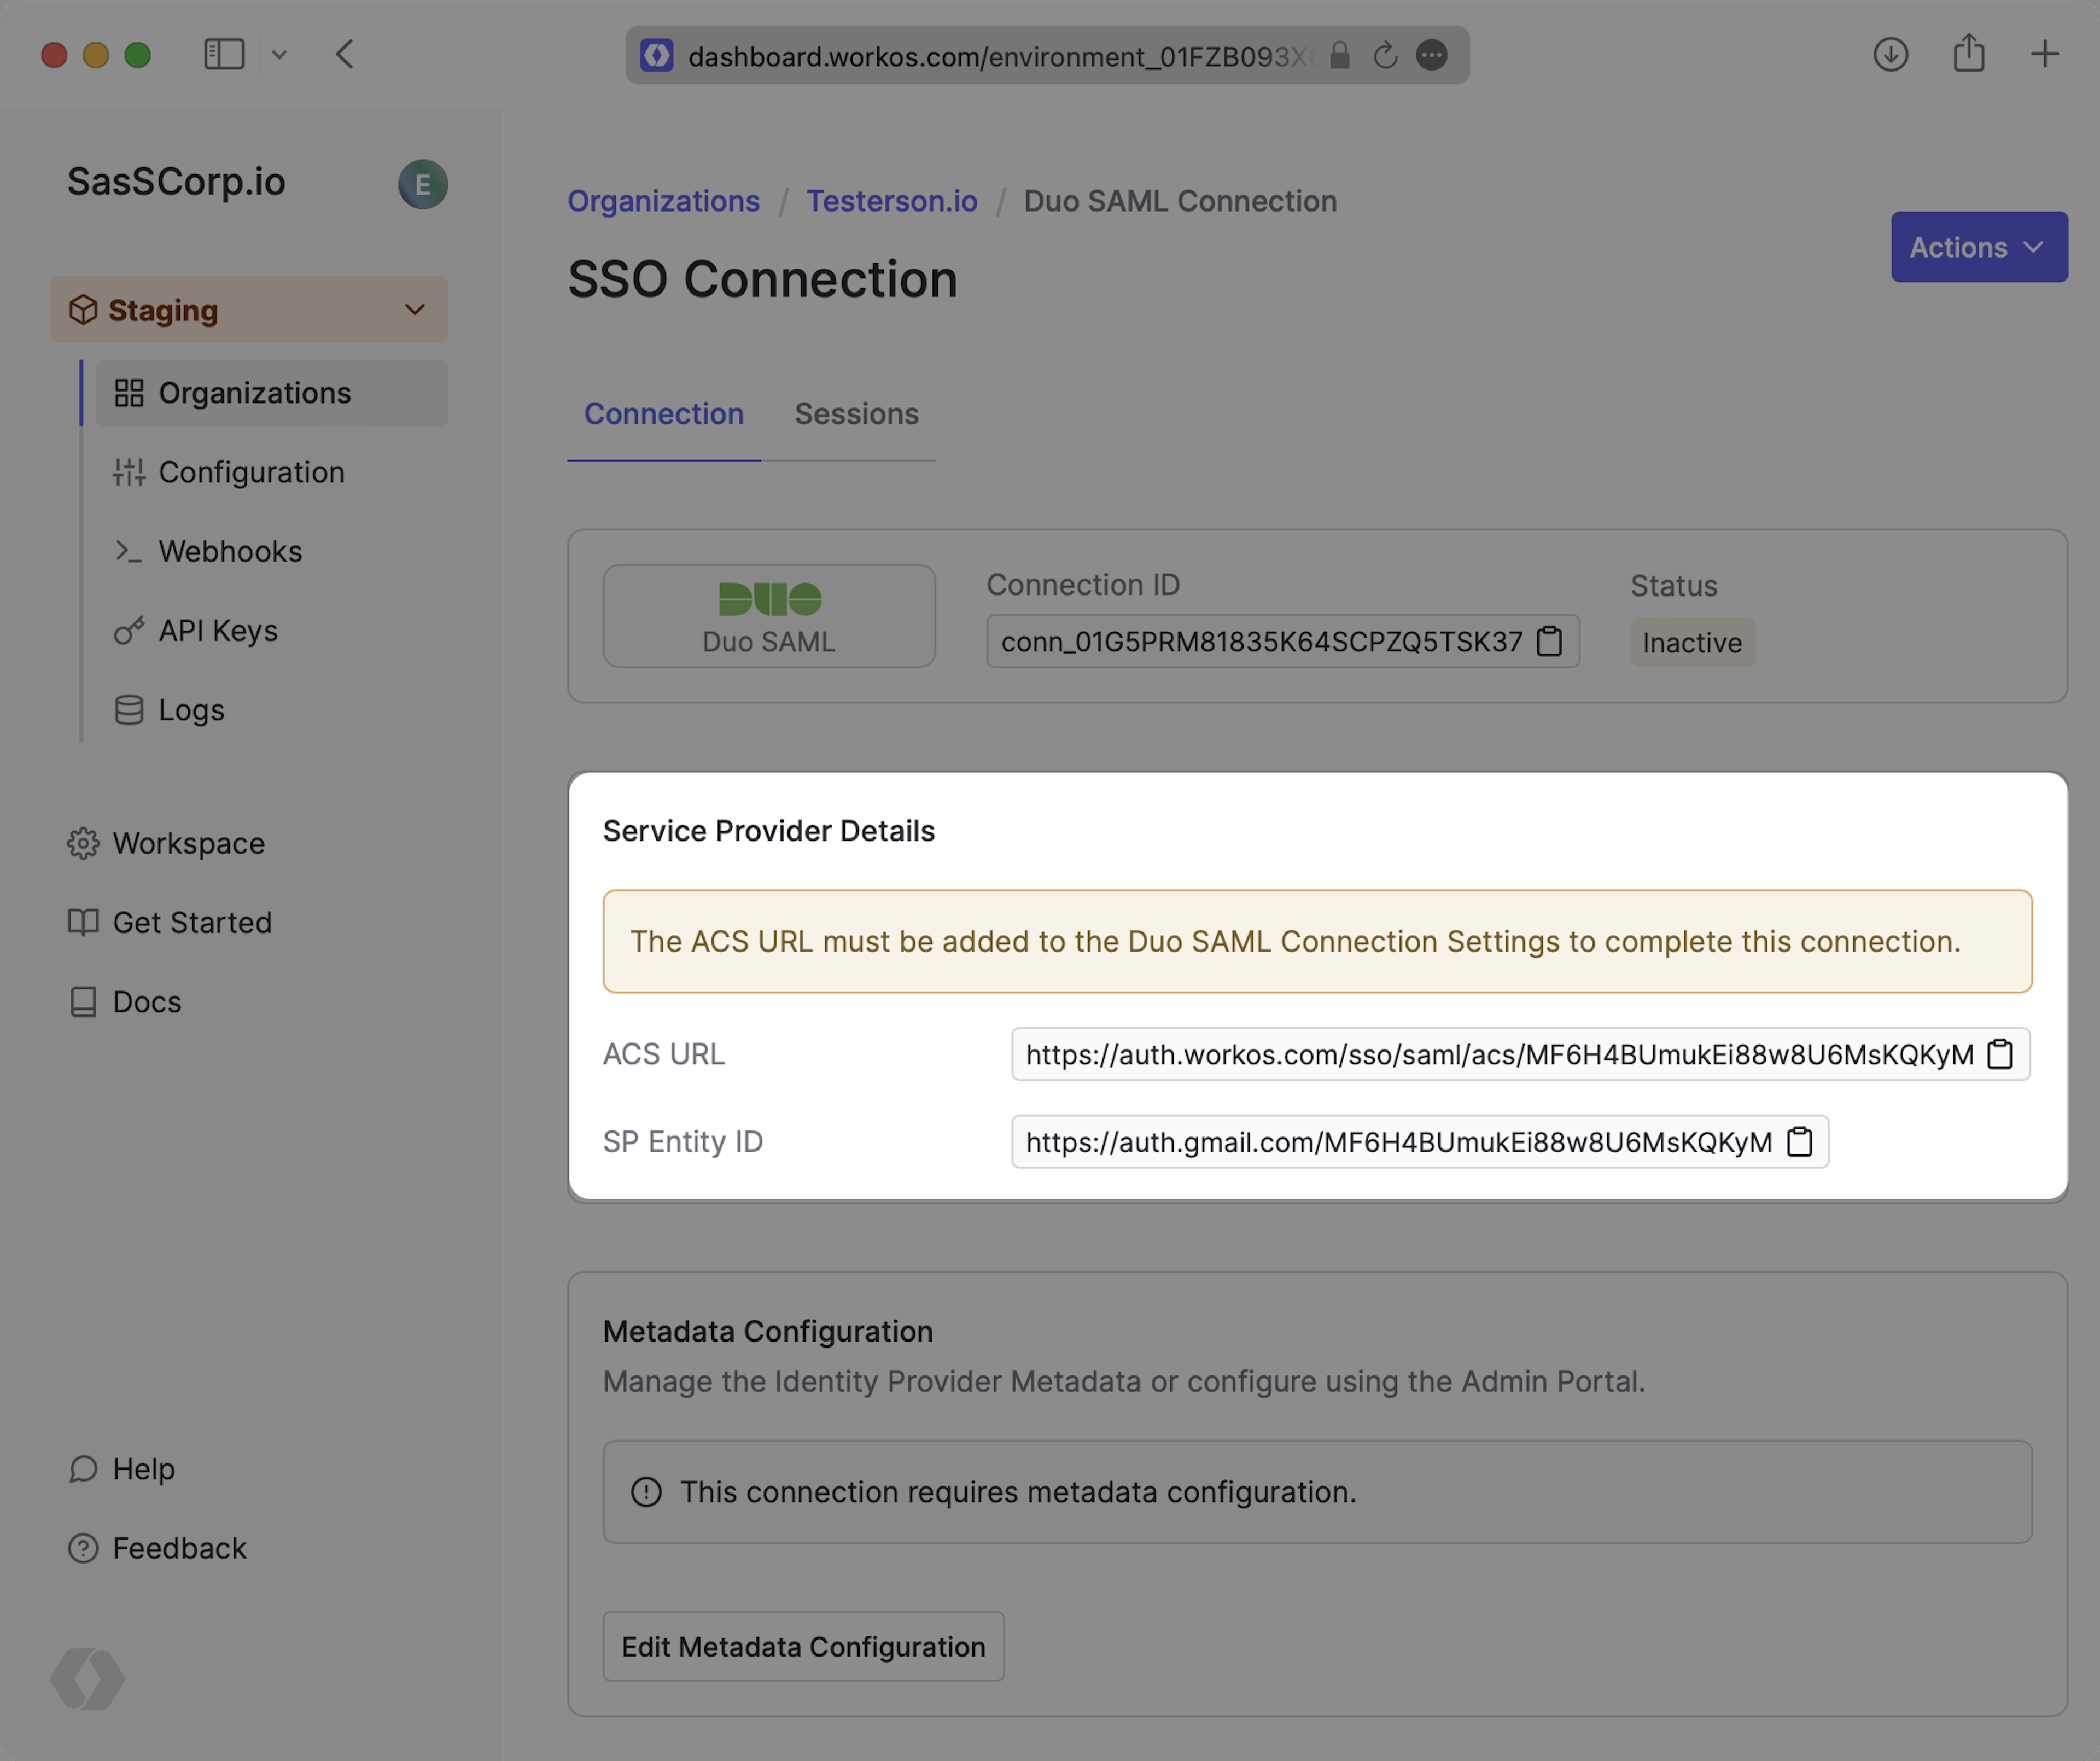Click the share icon in browser toolbar

point(1968,54)
